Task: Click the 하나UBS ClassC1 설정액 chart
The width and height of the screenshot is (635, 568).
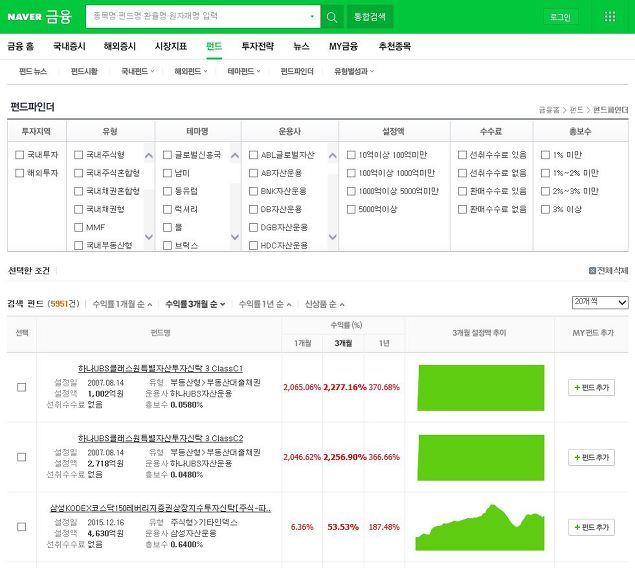Action: point(481,388)
